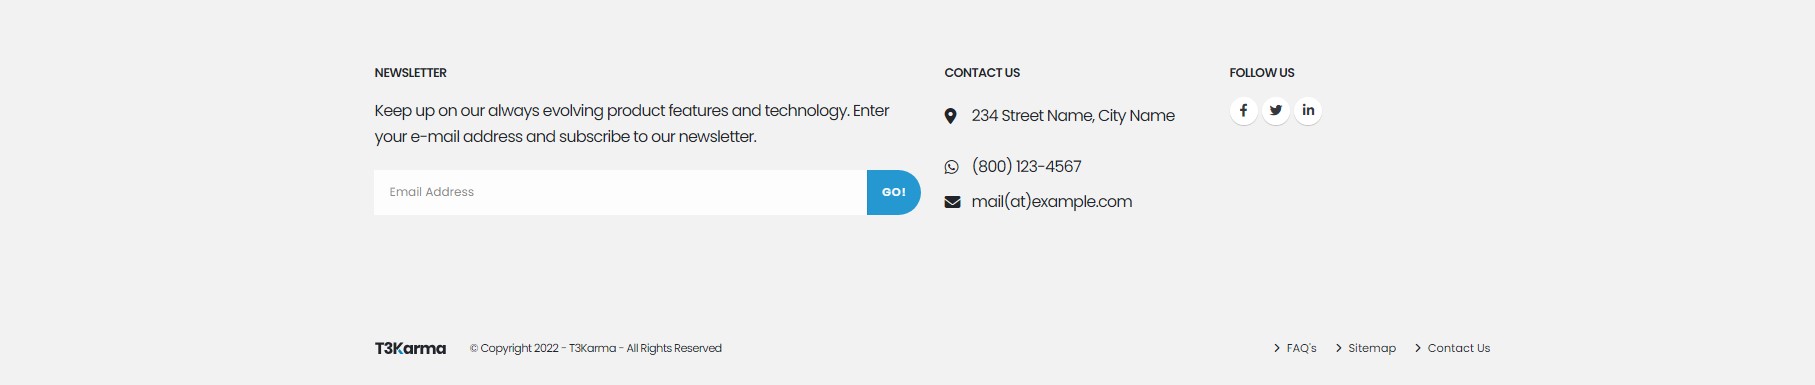Click the Newsletter description paragraph
1815x385 pixels.
click(632, 123)
